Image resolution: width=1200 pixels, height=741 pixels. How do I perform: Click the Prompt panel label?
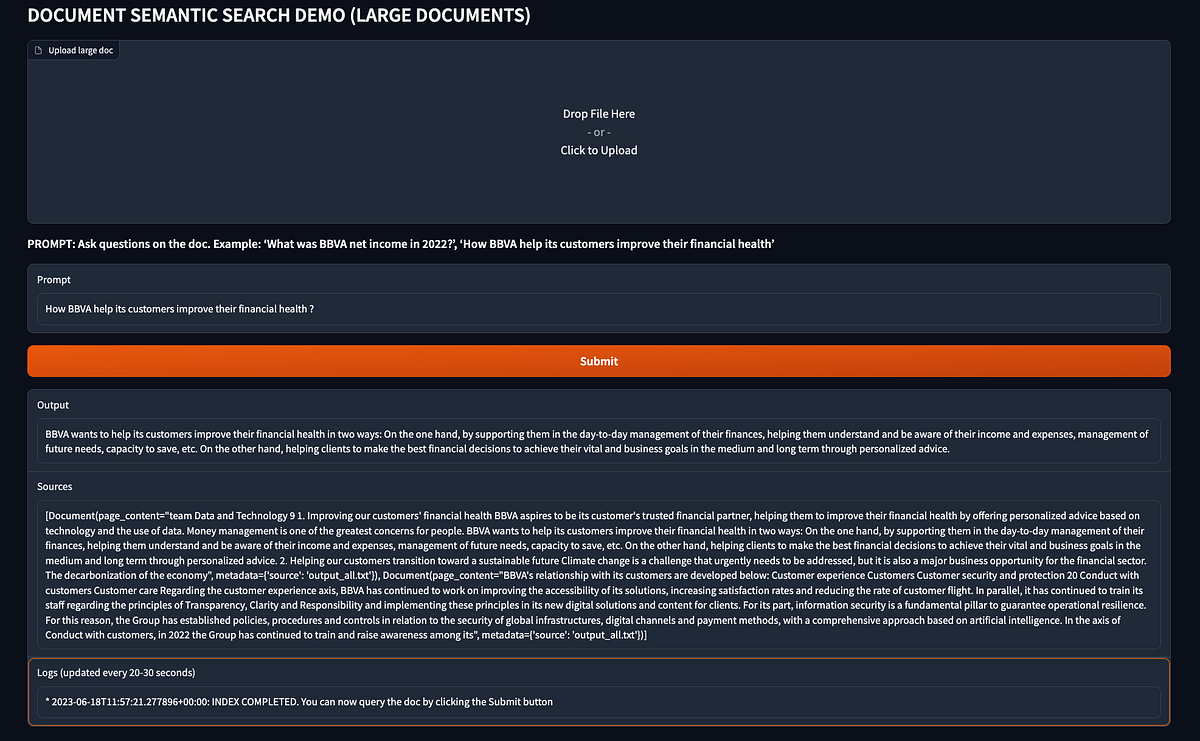coord(53,279)
